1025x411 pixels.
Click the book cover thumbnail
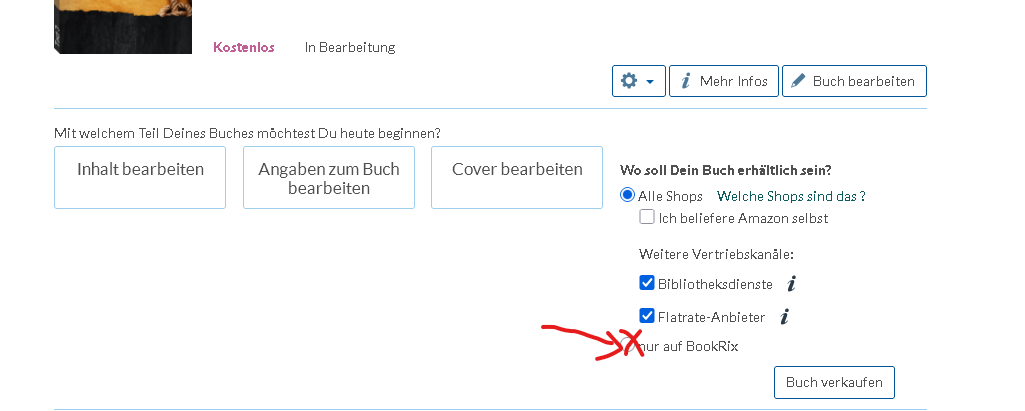(x=123, y=27)
